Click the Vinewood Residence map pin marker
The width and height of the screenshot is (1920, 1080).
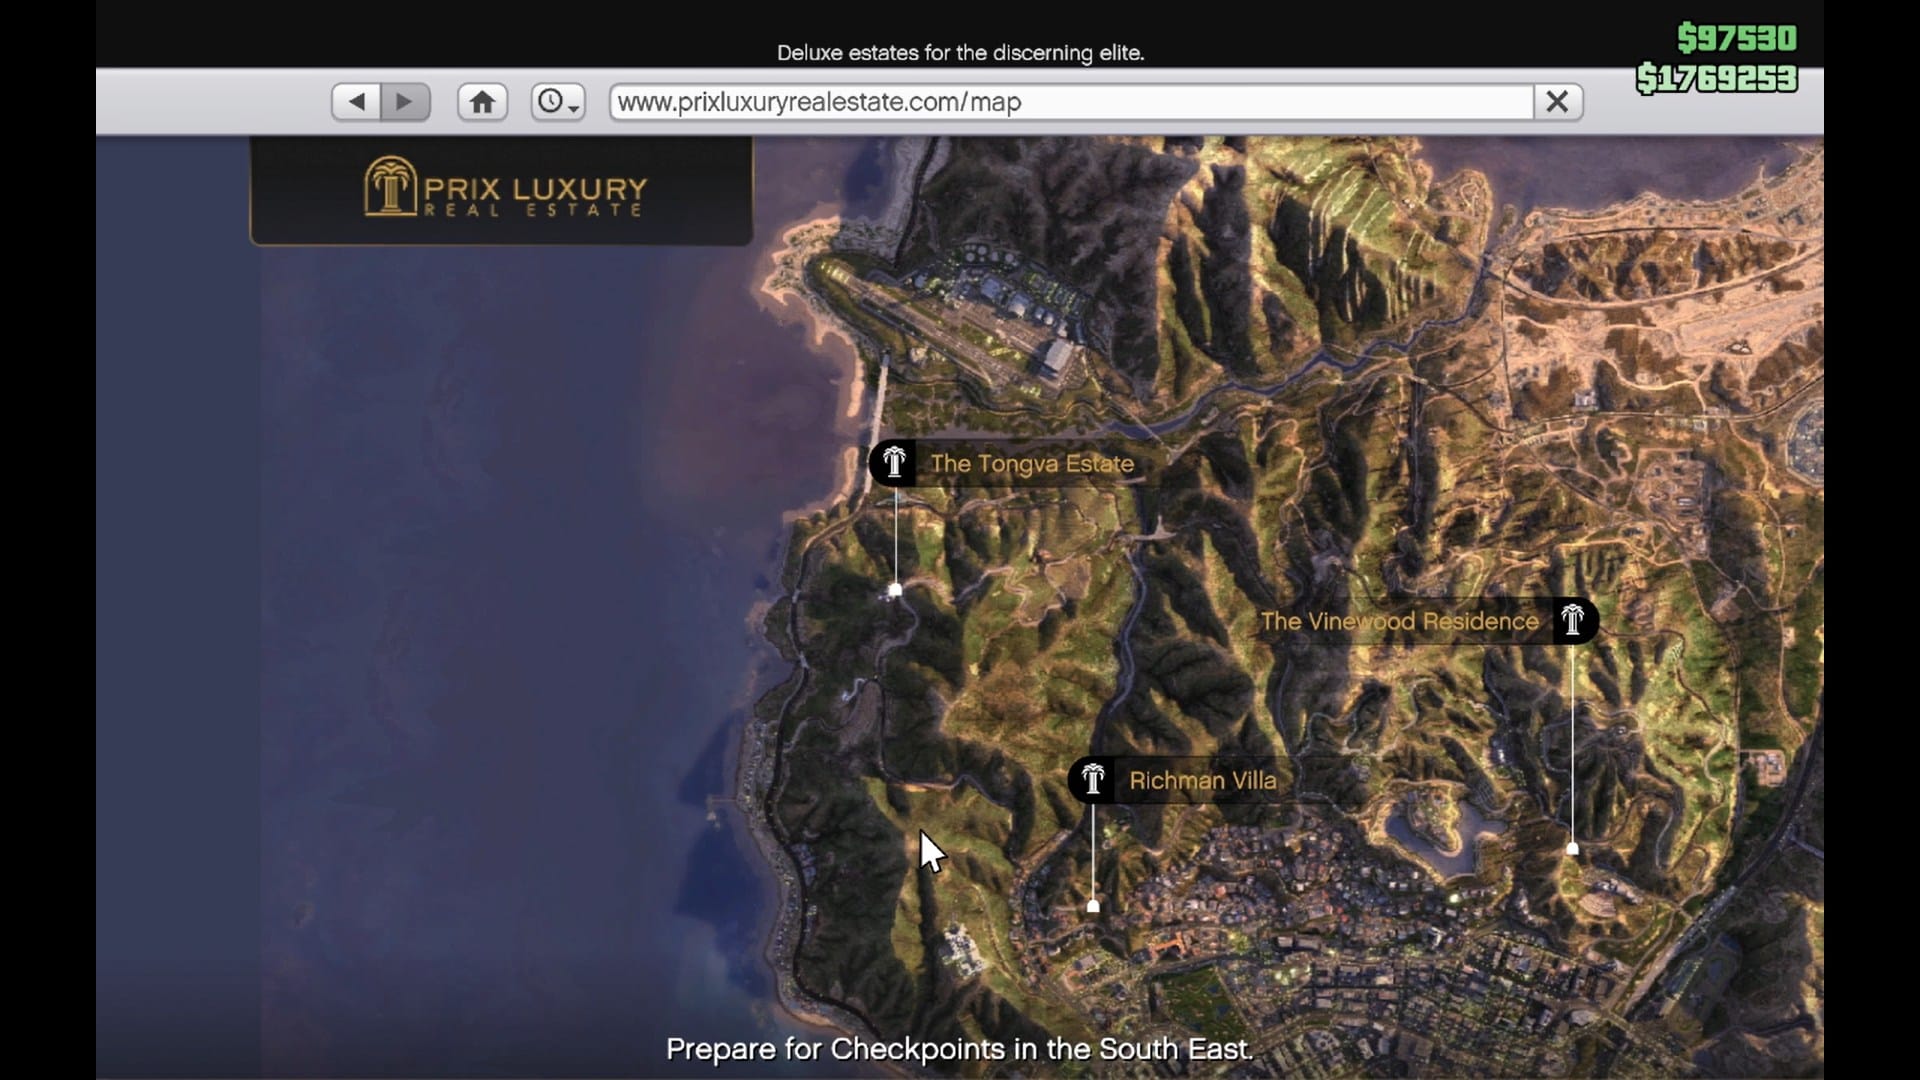(x=1573, y=848)
